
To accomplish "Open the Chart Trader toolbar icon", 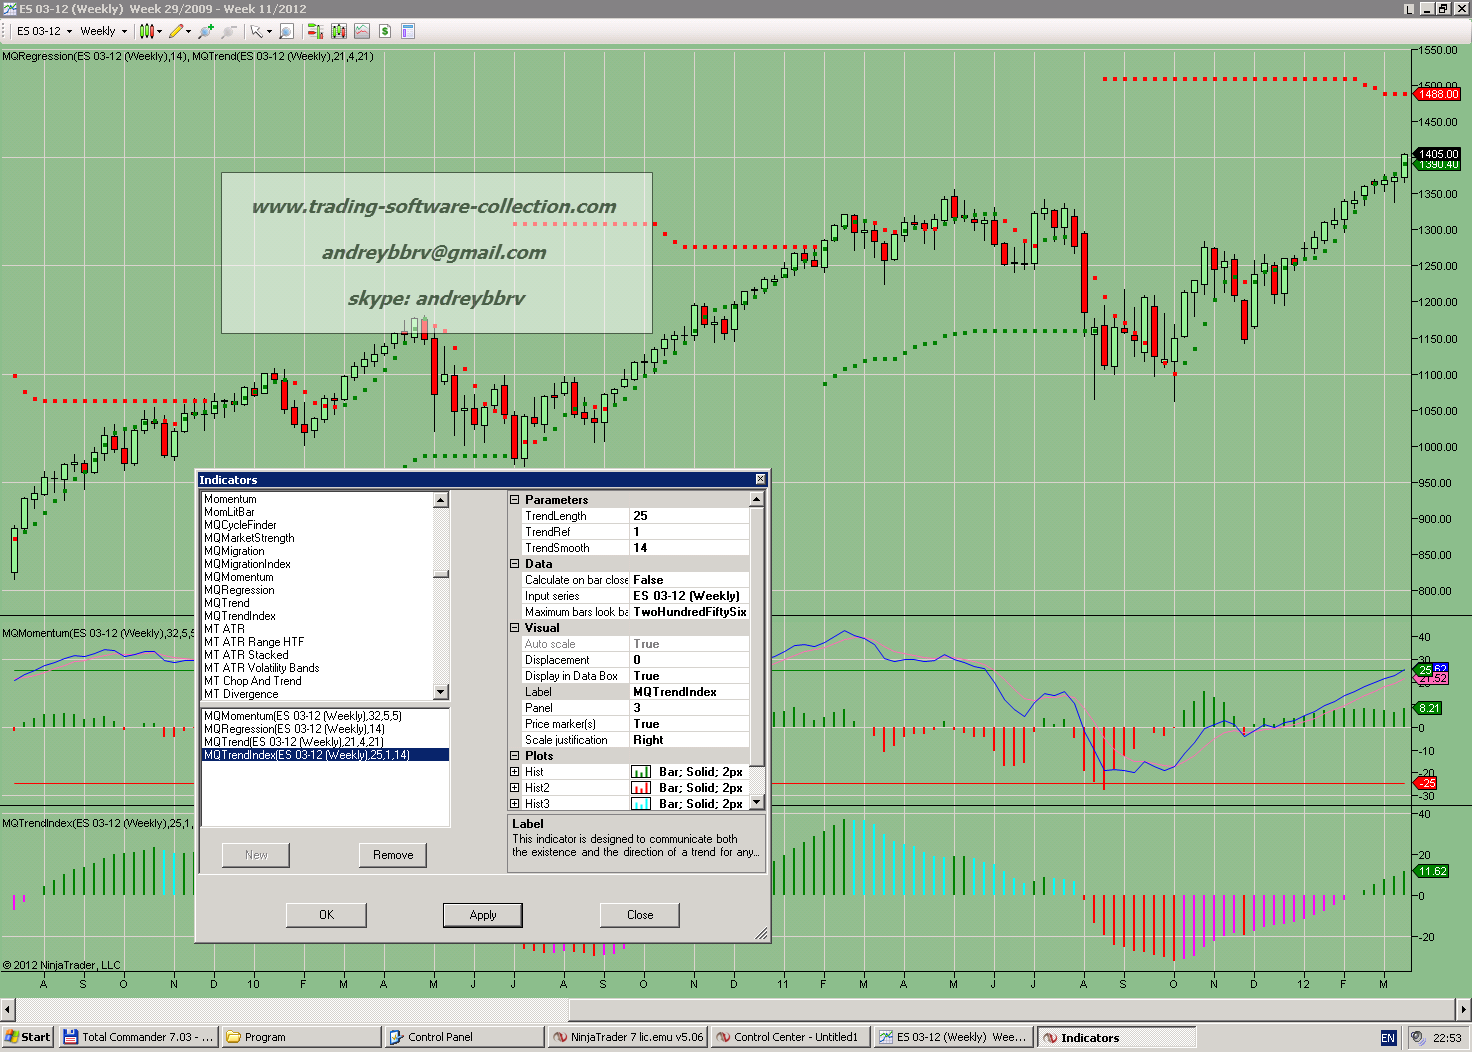I will [314, 31].
